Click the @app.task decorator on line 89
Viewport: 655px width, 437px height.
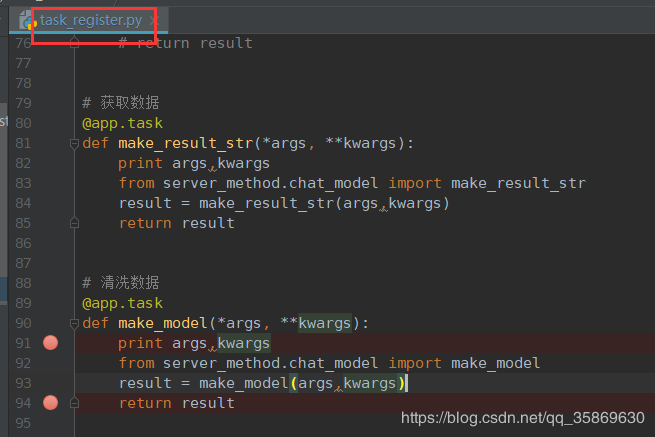(x=122, y=304)
